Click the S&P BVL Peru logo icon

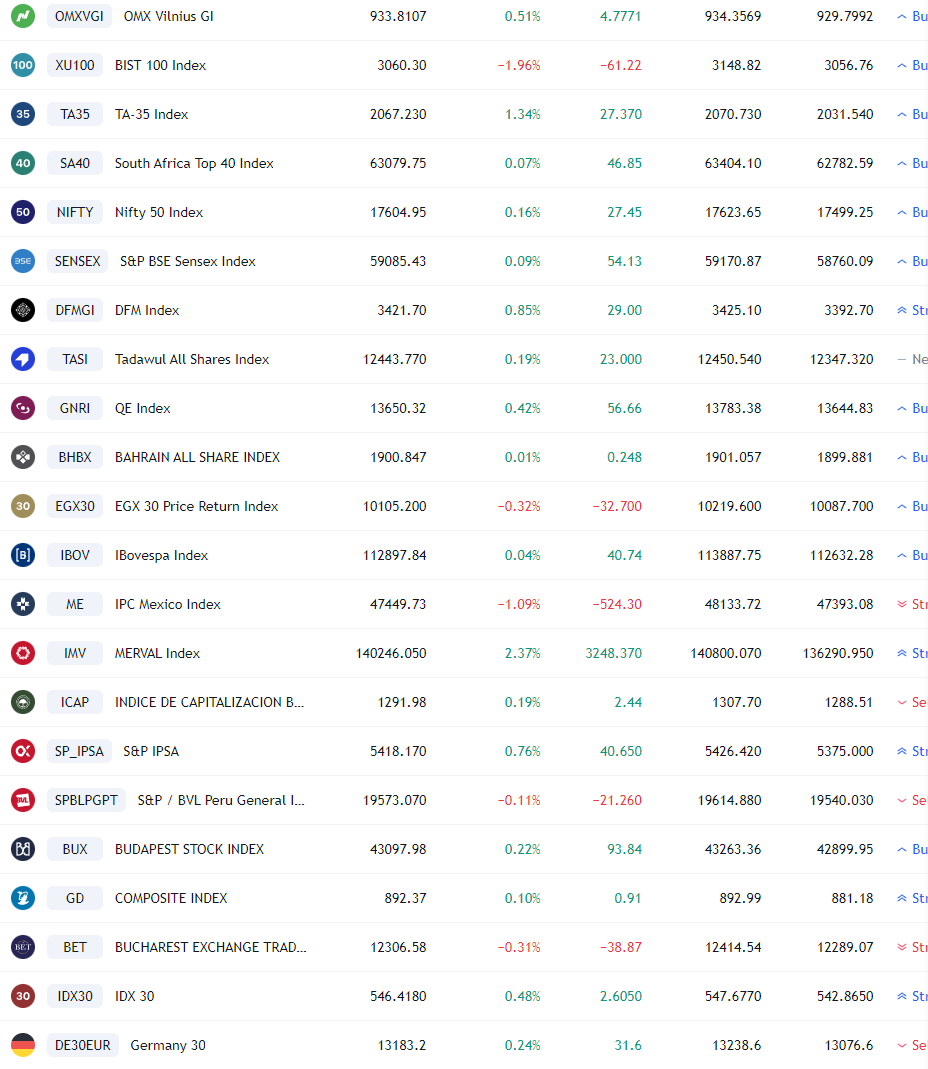click(x=23, y=800)
